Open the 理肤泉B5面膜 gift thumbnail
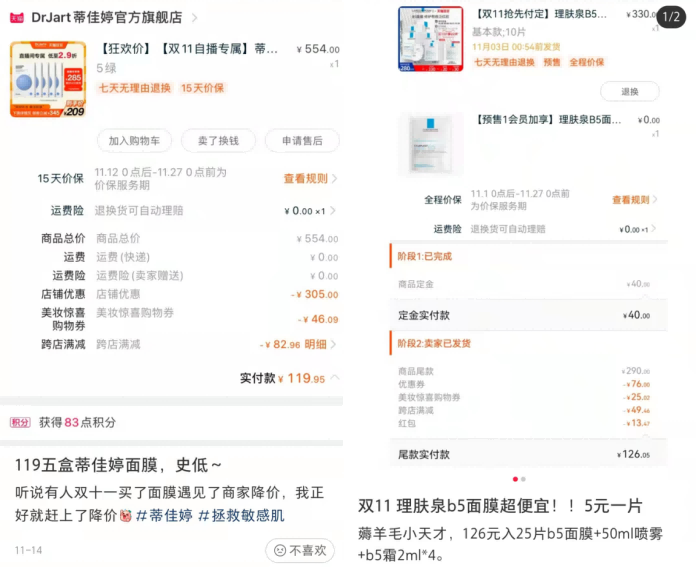 pos(431,143)
